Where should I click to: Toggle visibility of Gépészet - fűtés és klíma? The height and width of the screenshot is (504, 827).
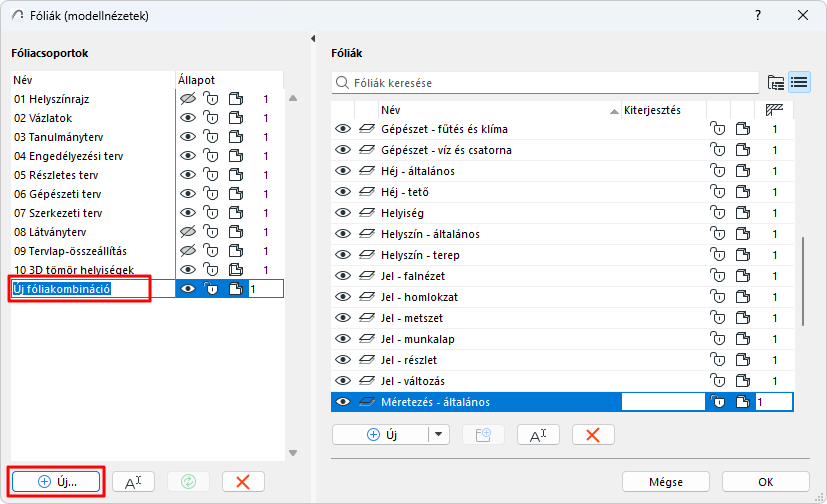343,129
